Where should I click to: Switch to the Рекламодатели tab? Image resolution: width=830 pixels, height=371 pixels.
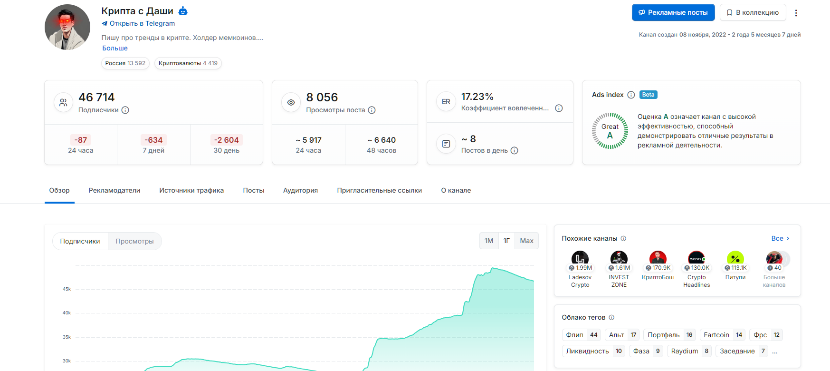(114, 191)
